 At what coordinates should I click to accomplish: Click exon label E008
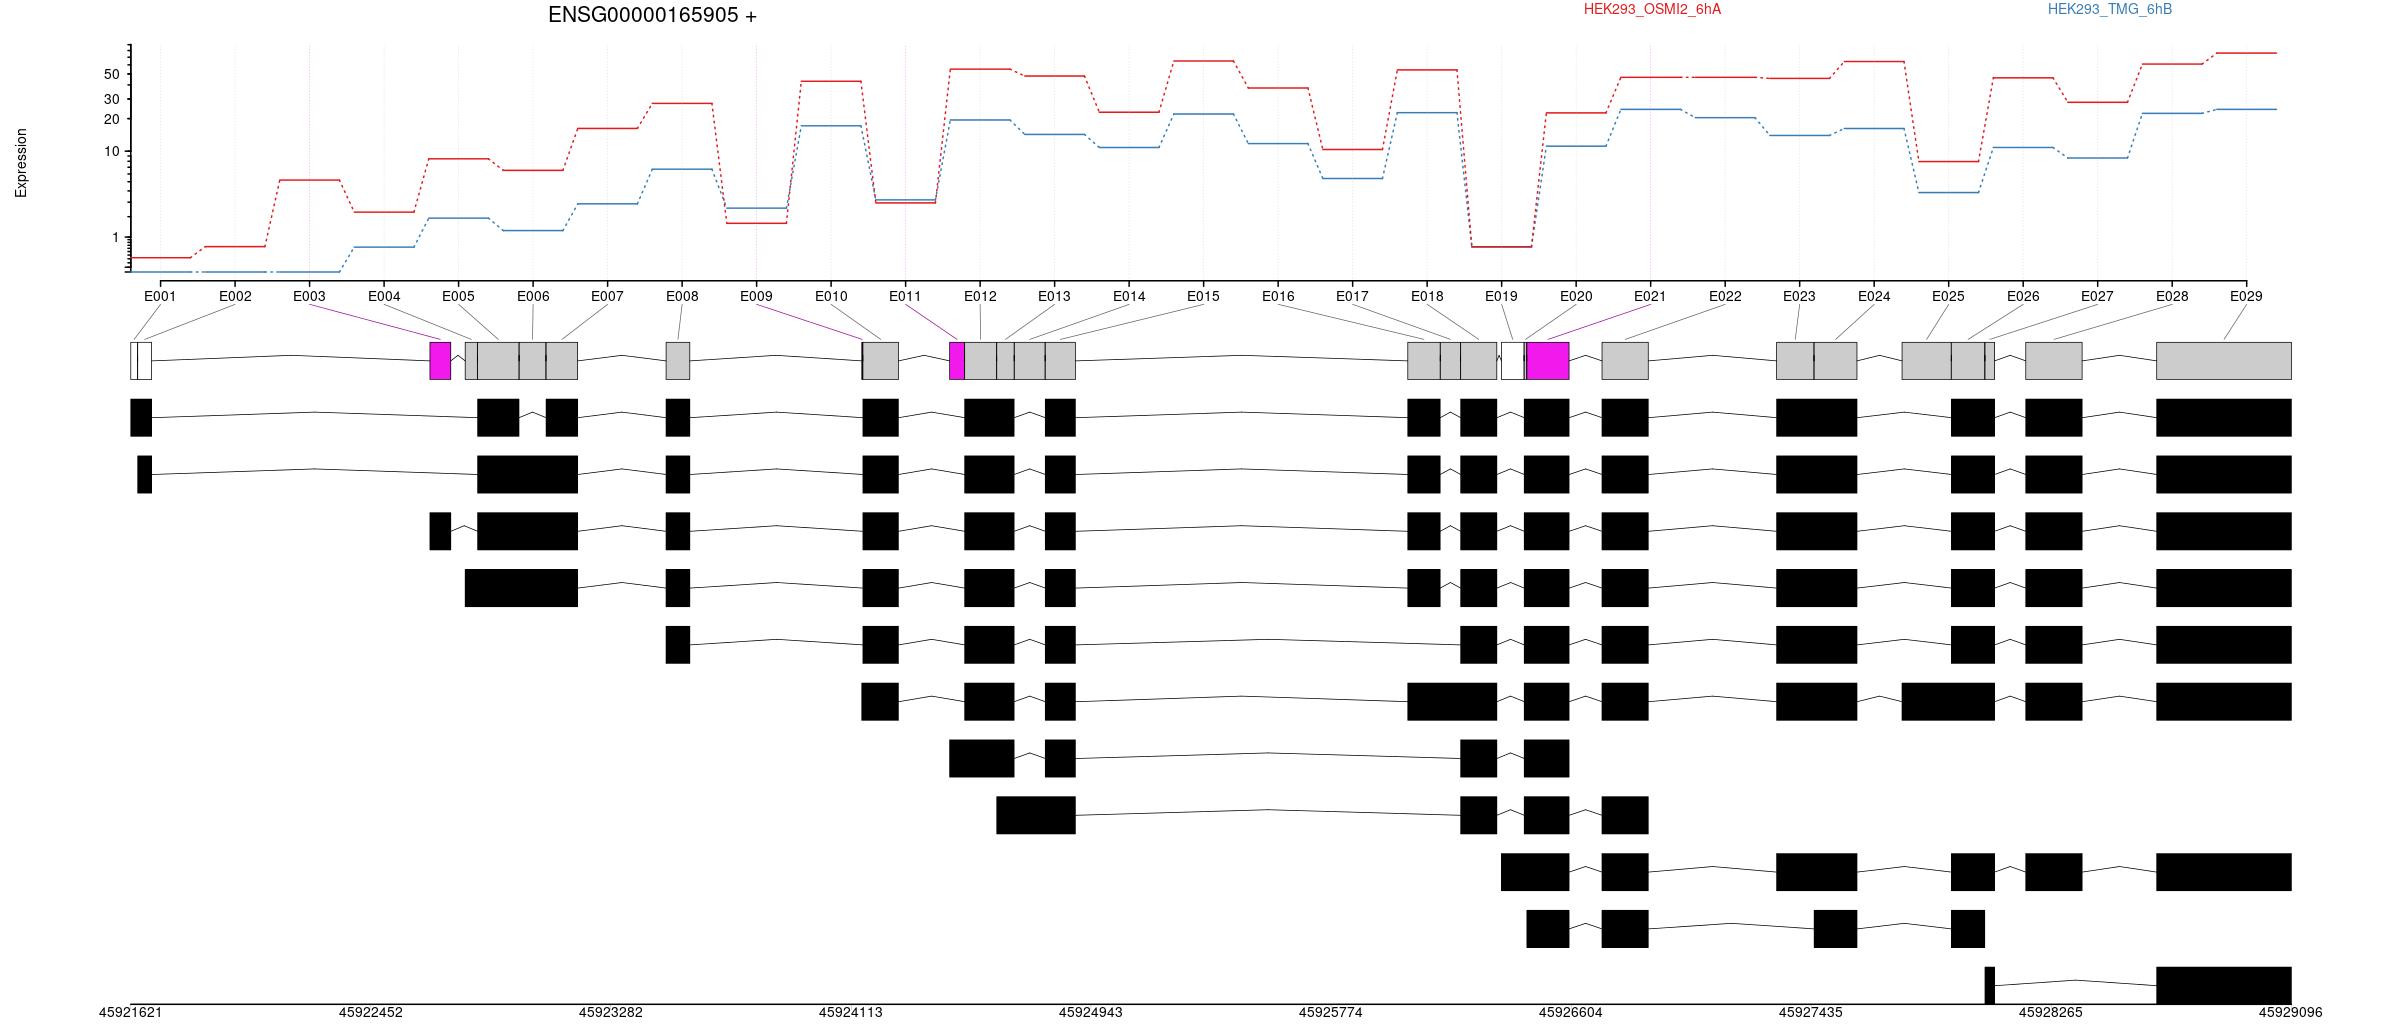tap(682, 296)
